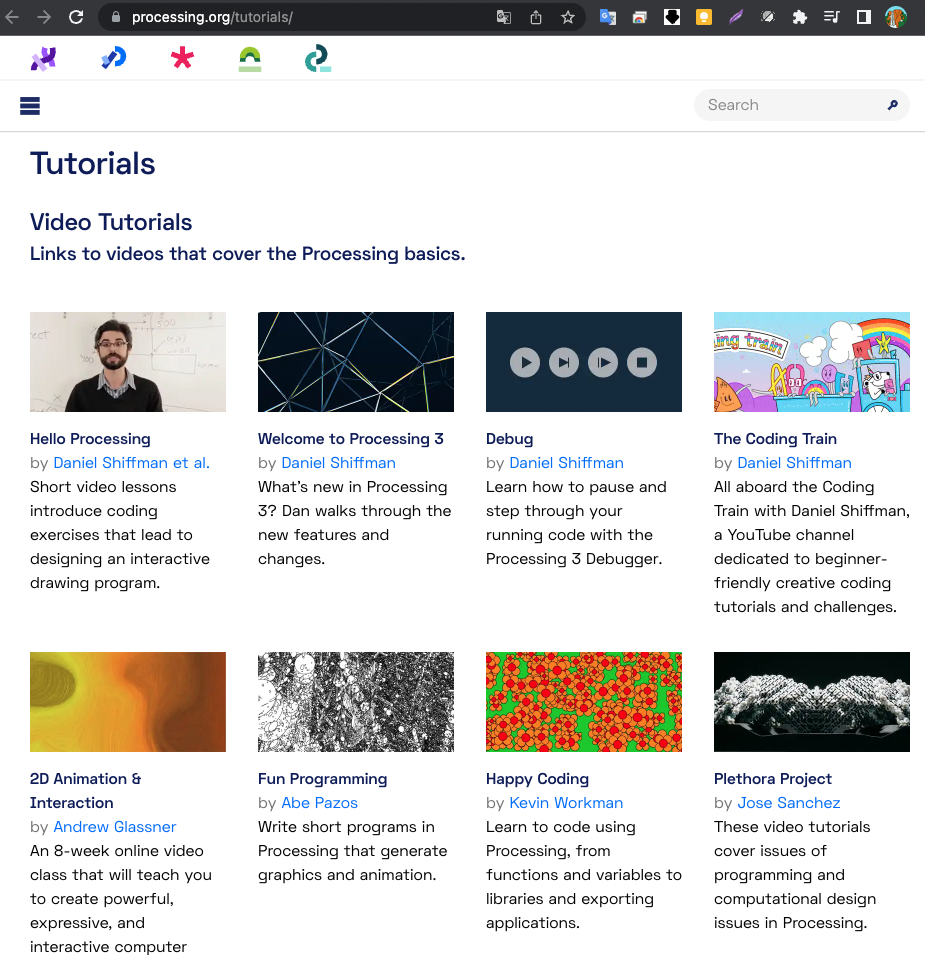
Task: Click the pink asterisk p5.js logo
Action: pyautogui.click(x=182, y=58)
